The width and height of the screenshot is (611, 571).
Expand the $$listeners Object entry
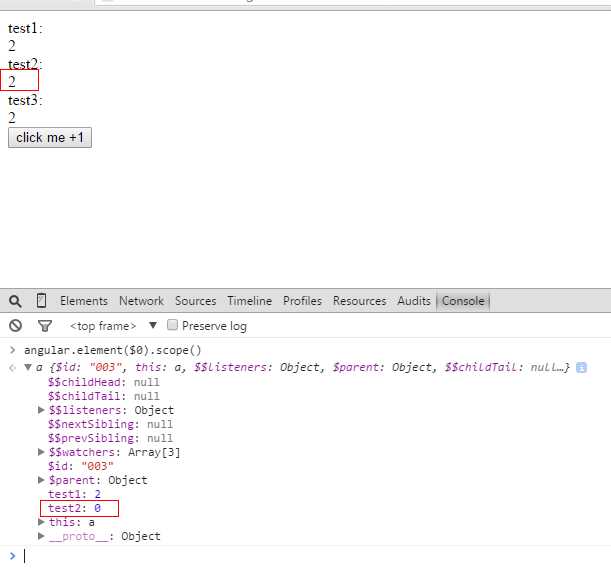pos(41,410)
